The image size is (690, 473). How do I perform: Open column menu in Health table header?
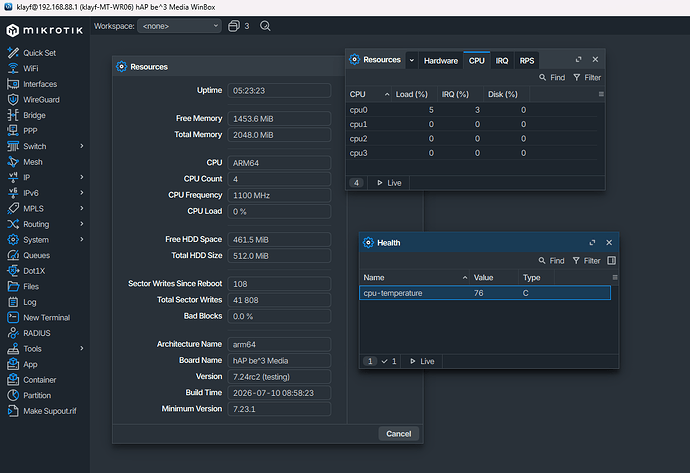615,278
